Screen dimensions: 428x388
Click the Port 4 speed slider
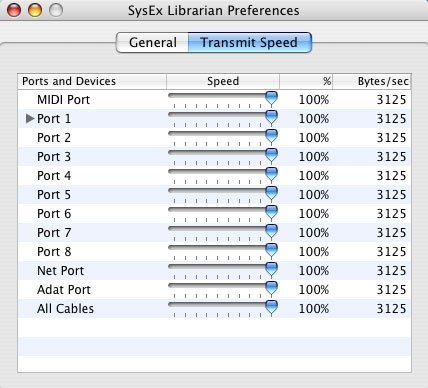[x=223, y=176]
